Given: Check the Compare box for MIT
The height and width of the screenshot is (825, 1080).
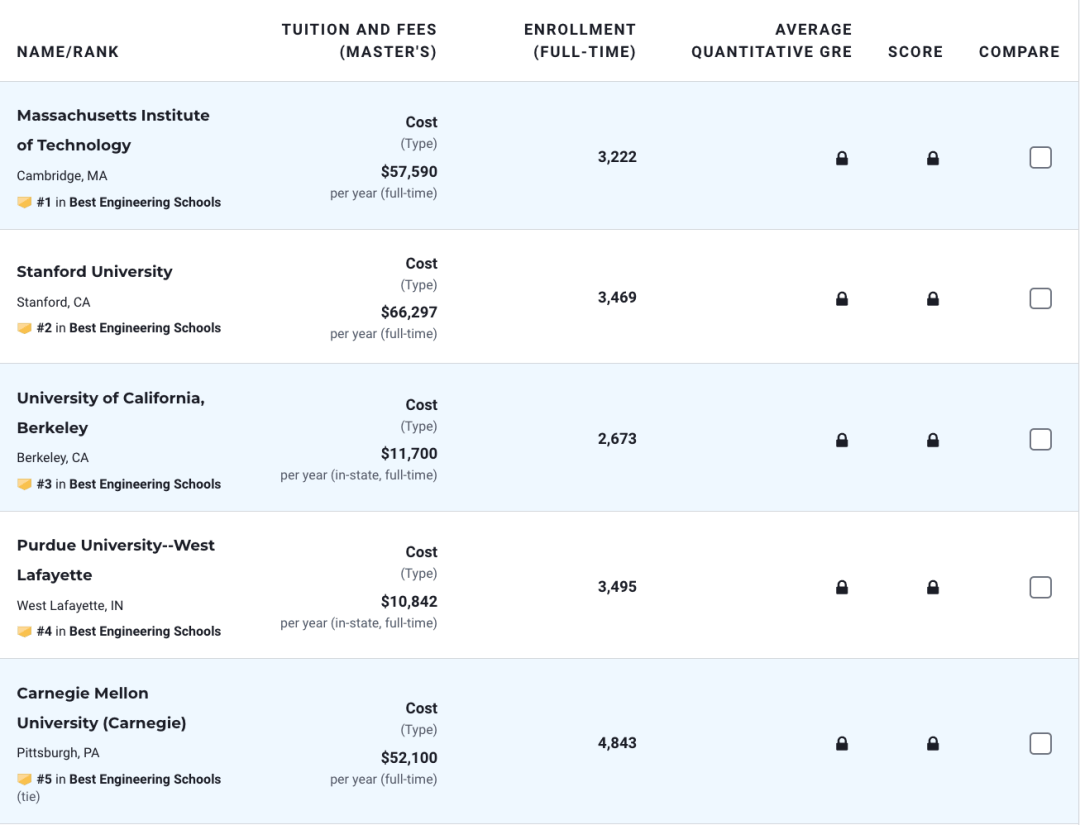Looking at the screenshot, I should coord(1040,157).
